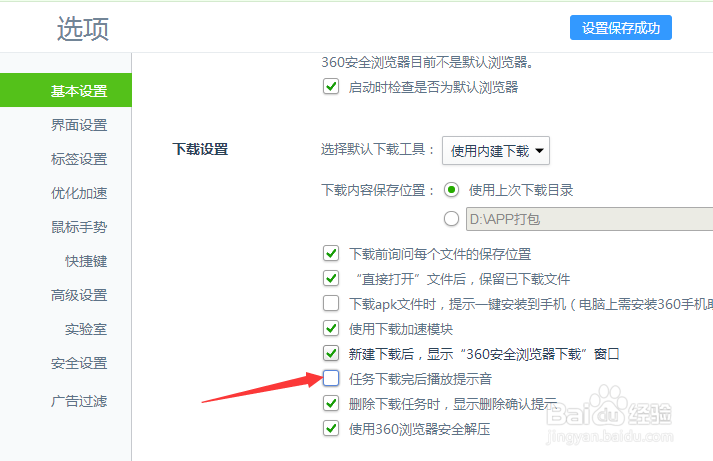Select 快捷键 in the sidebar
The height and width of the screenshot is (461, 713).
[86, 261]
